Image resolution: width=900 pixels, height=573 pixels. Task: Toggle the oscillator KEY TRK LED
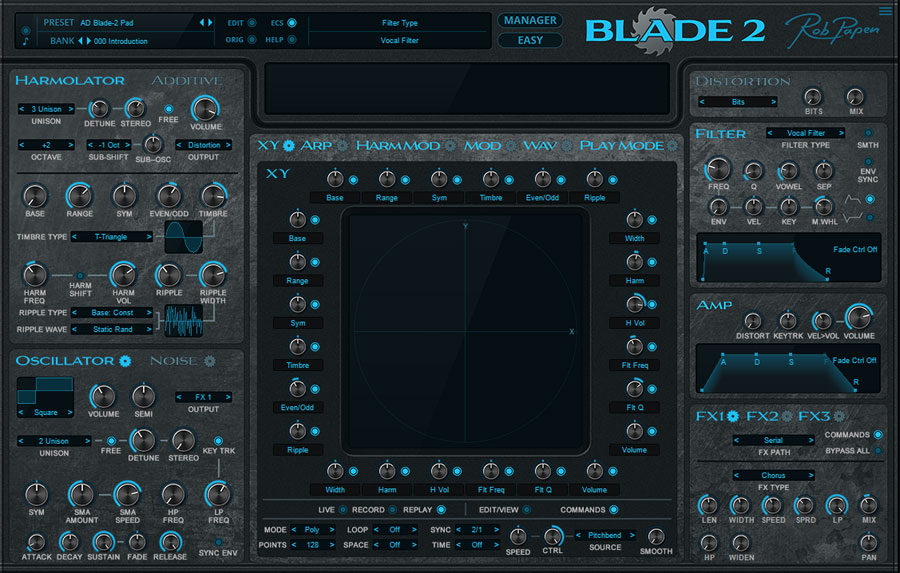click(x=218, y=441)
